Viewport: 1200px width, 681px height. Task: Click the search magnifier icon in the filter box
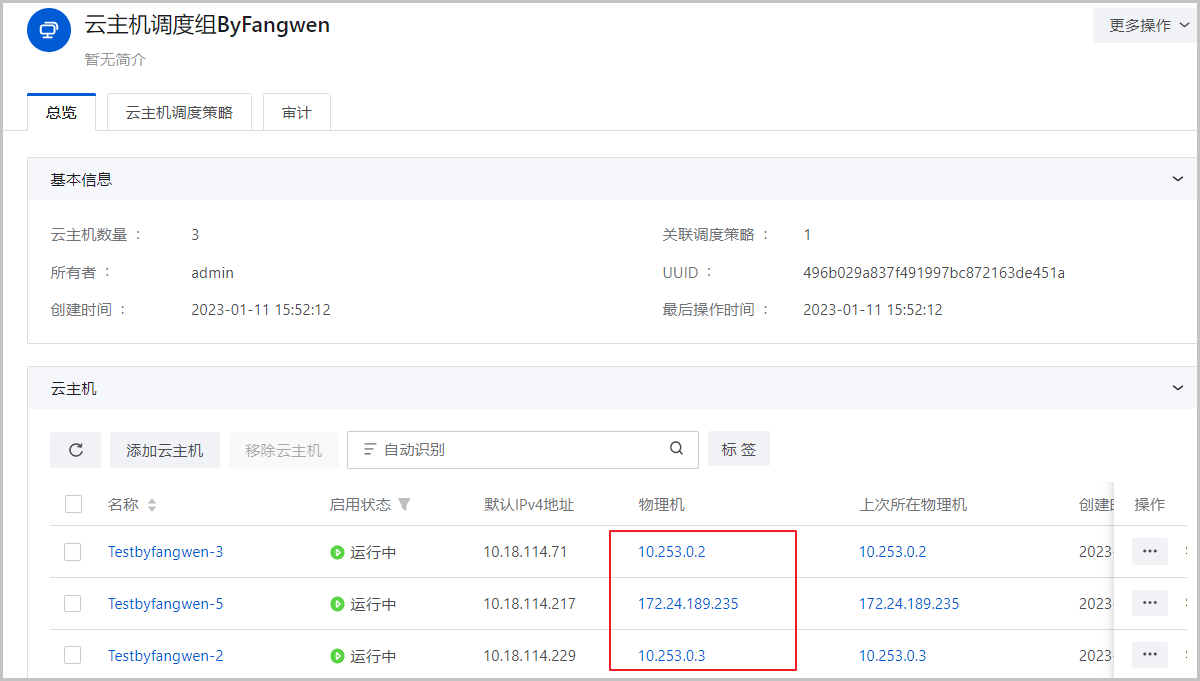click(677, 449)
